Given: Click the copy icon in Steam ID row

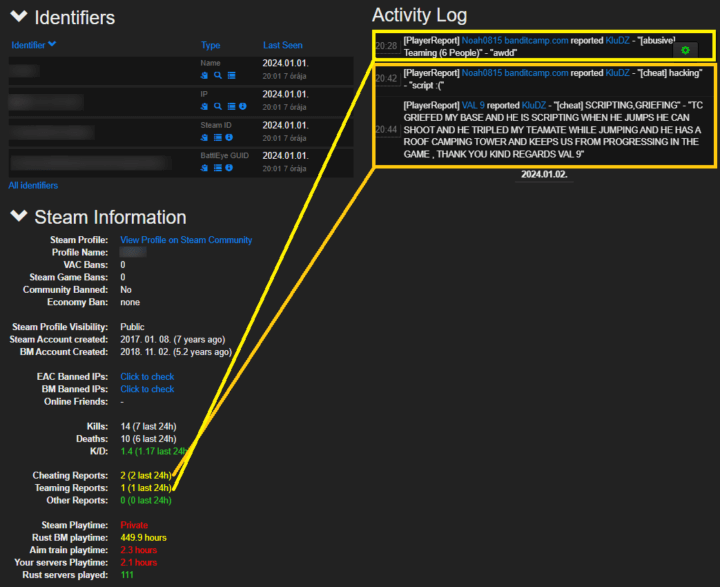Looking at the screenshot, I should click(x=204, y=137).
